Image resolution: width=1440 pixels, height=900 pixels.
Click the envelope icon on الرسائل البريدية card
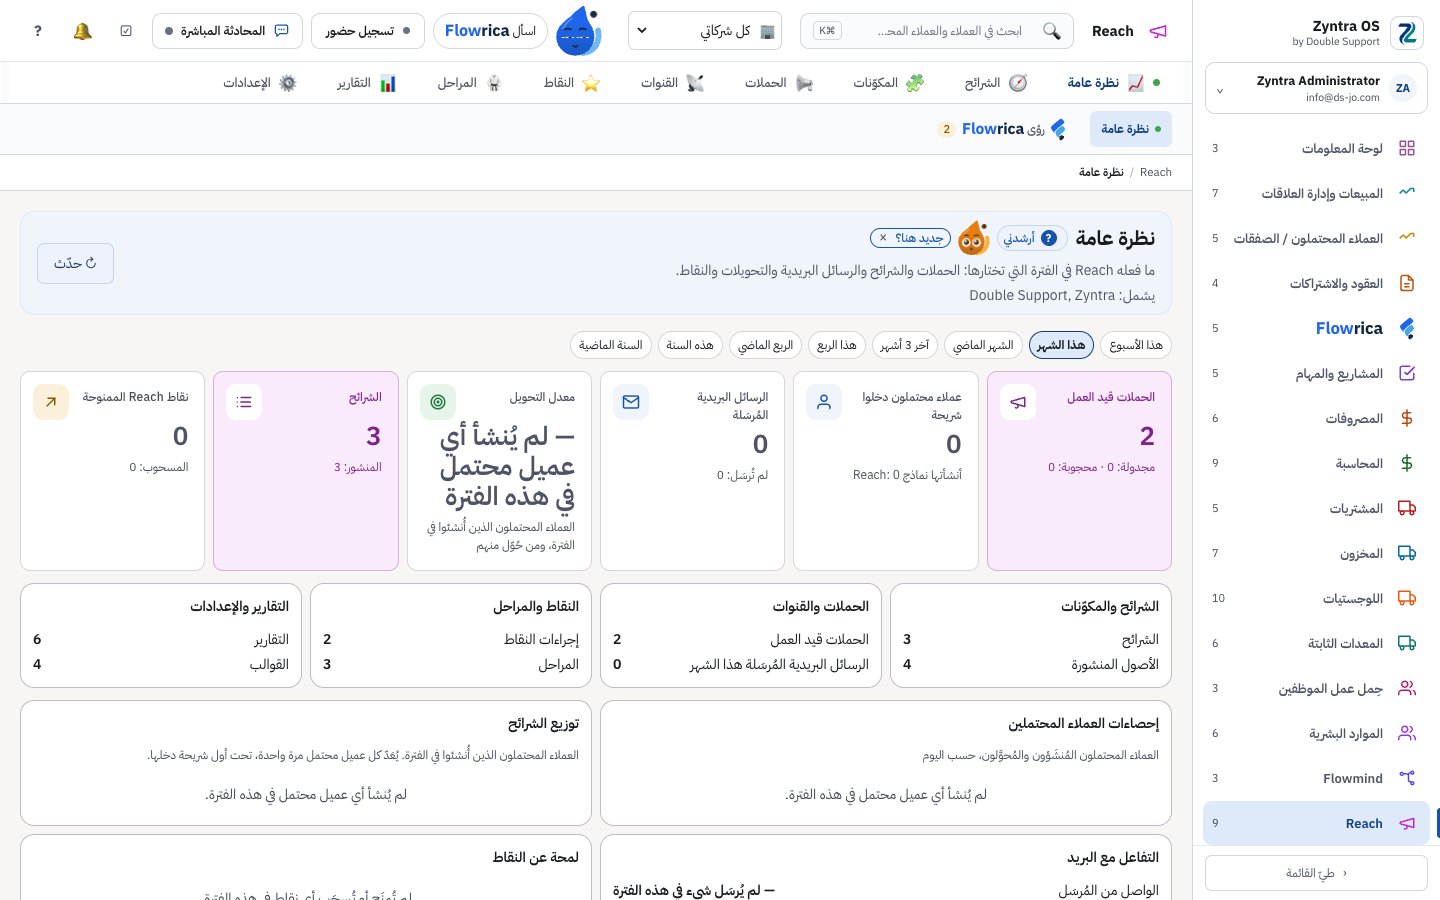pos(631,402)
